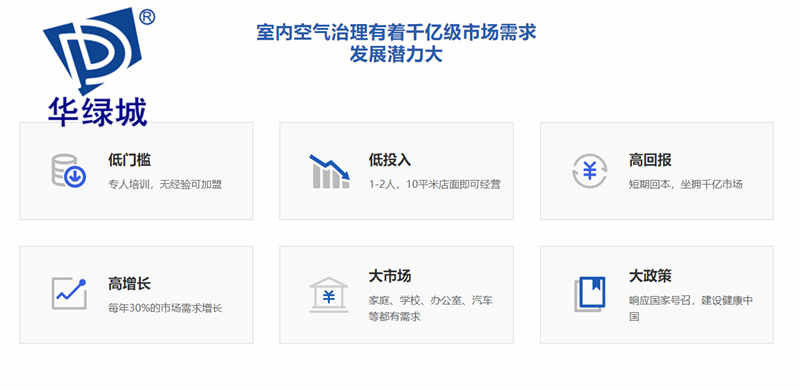The image size is (800, 390).
Task: Click the bookmark document icon for 大政策
Action: click(x=590, y=295)
